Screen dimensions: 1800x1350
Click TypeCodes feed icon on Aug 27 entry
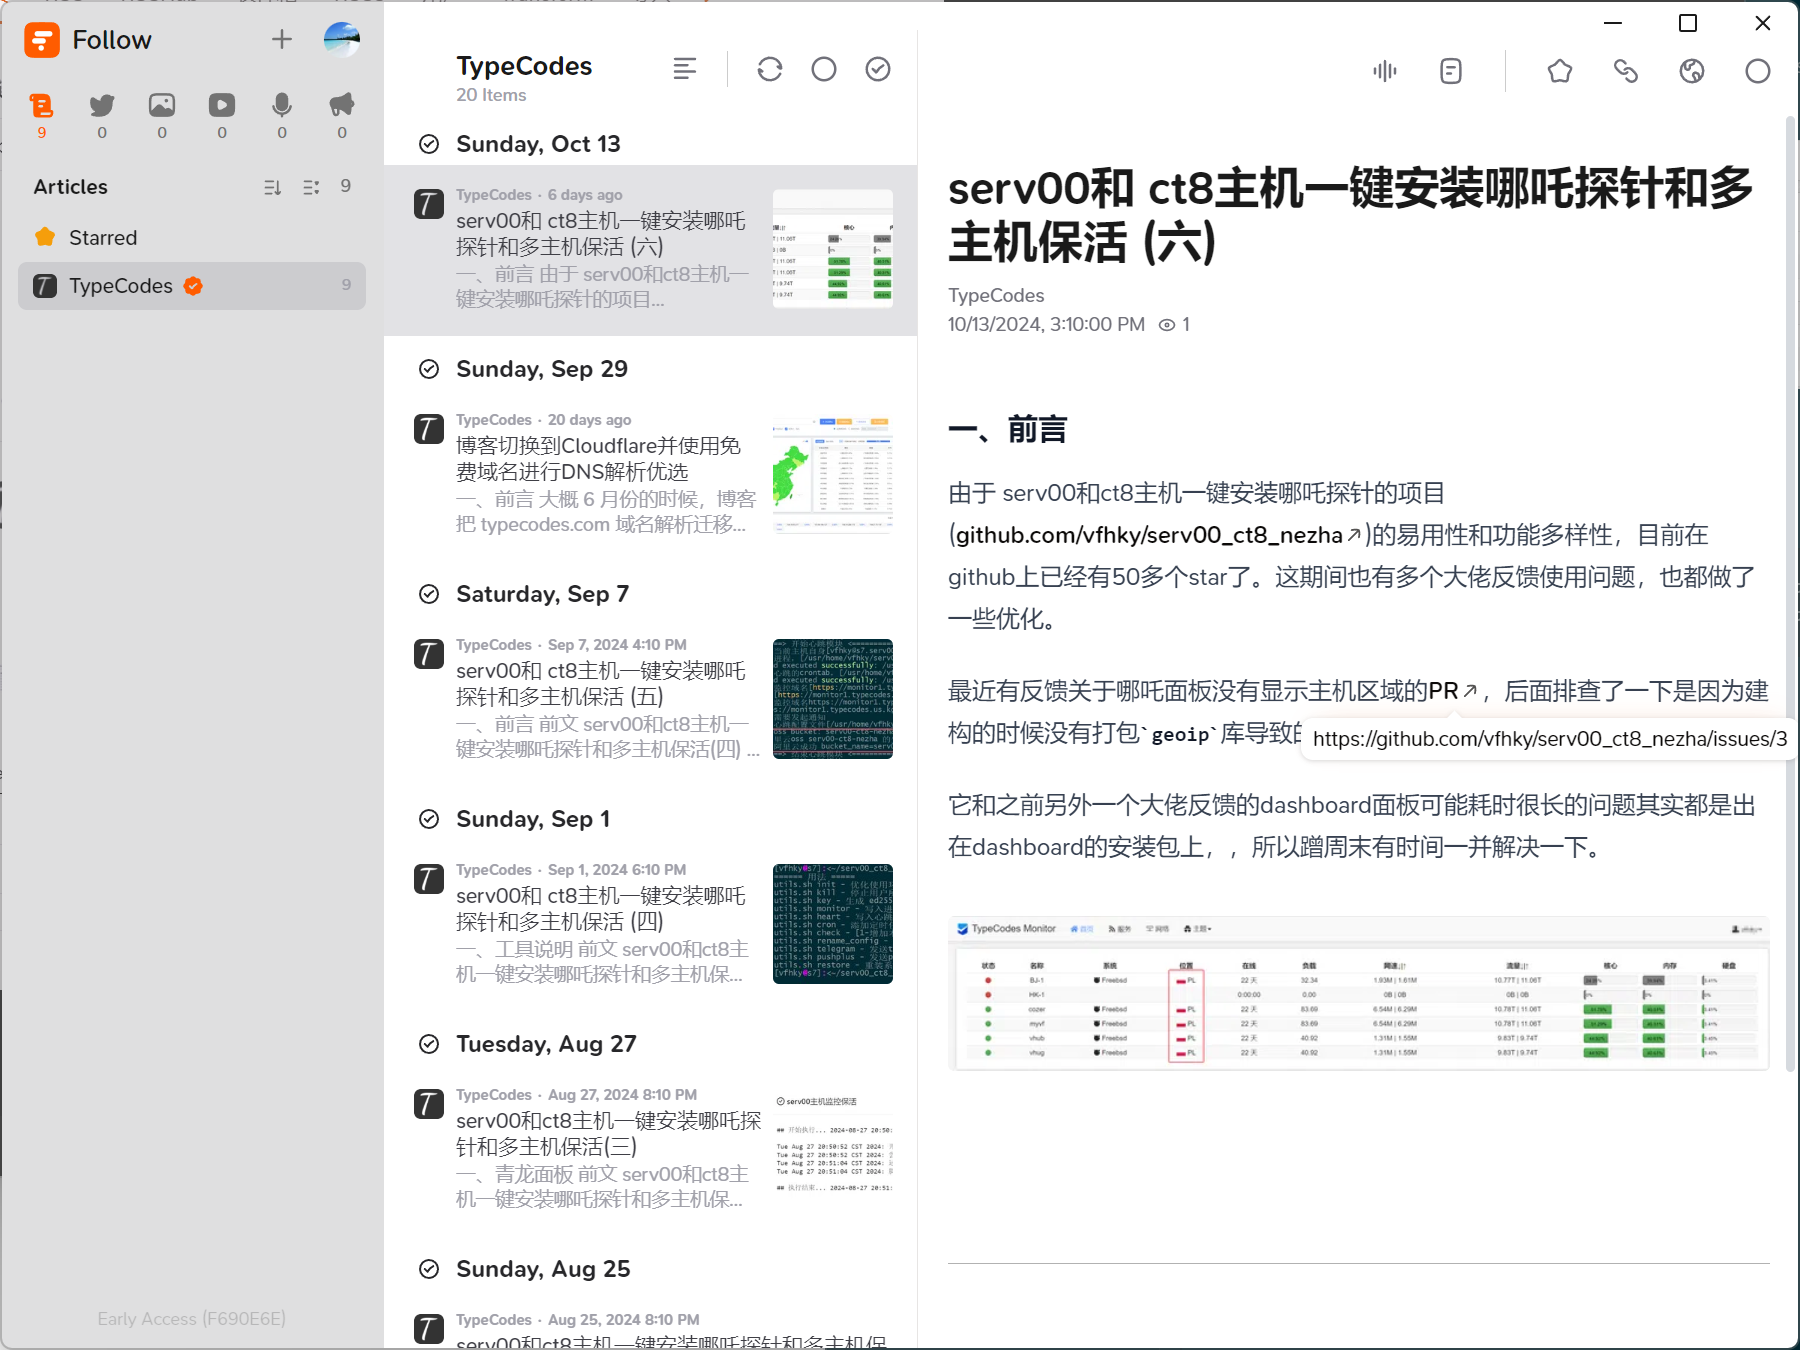tap(429, 1105)
